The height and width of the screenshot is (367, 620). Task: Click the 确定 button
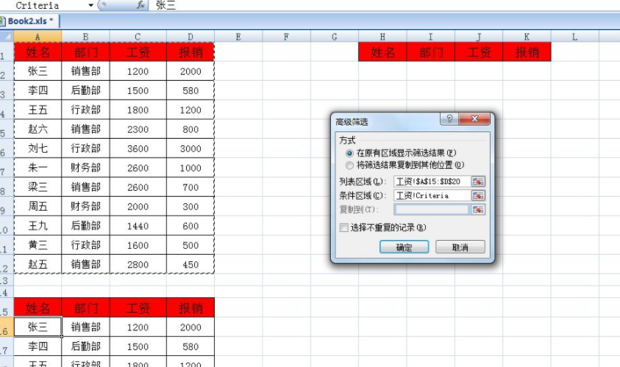(x=404, y=247)
